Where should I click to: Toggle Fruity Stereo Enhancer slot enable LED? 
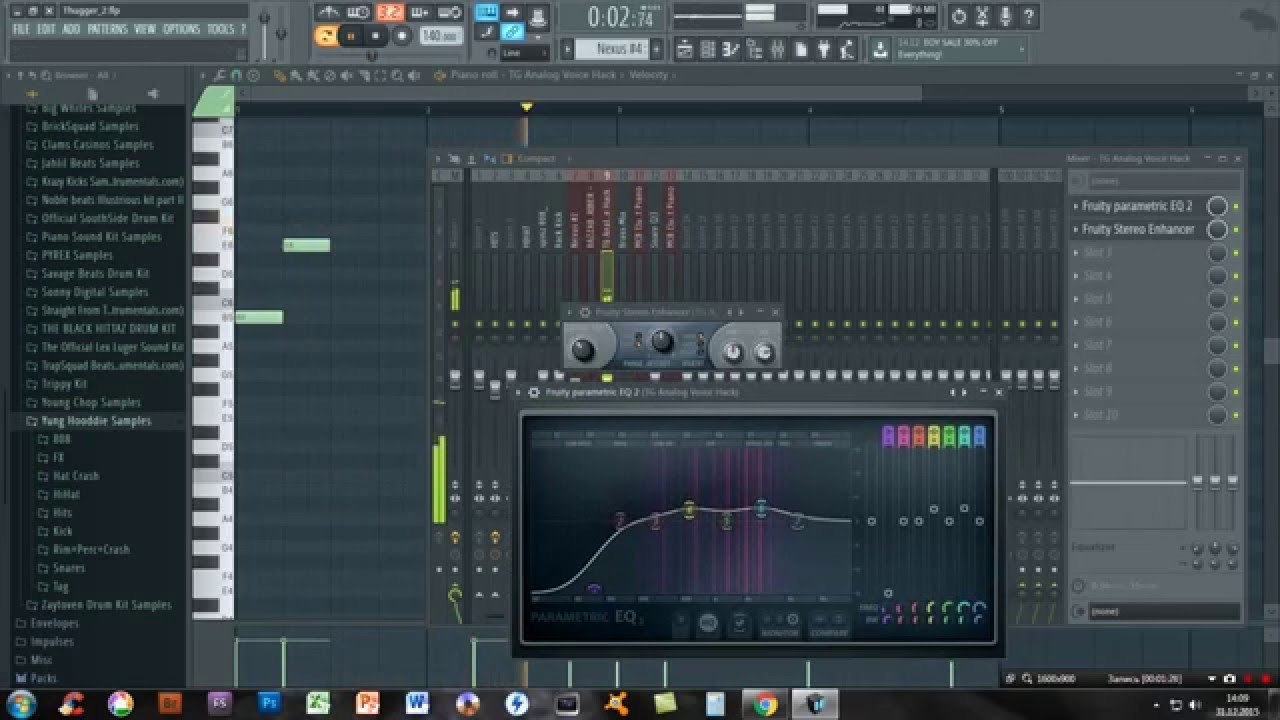click(1236, 229)
